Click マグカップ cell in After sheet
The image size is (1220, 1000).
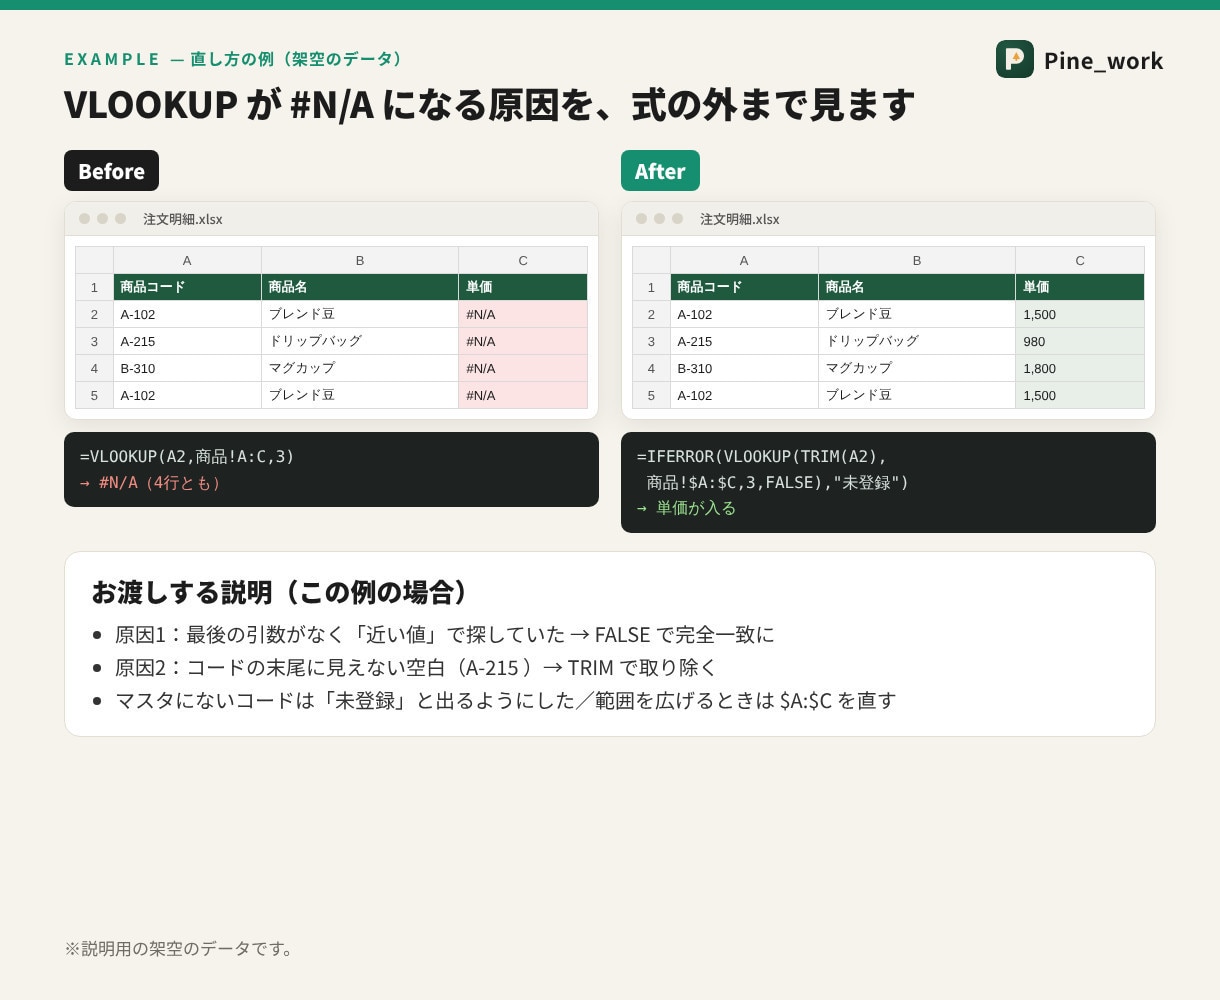917,368
